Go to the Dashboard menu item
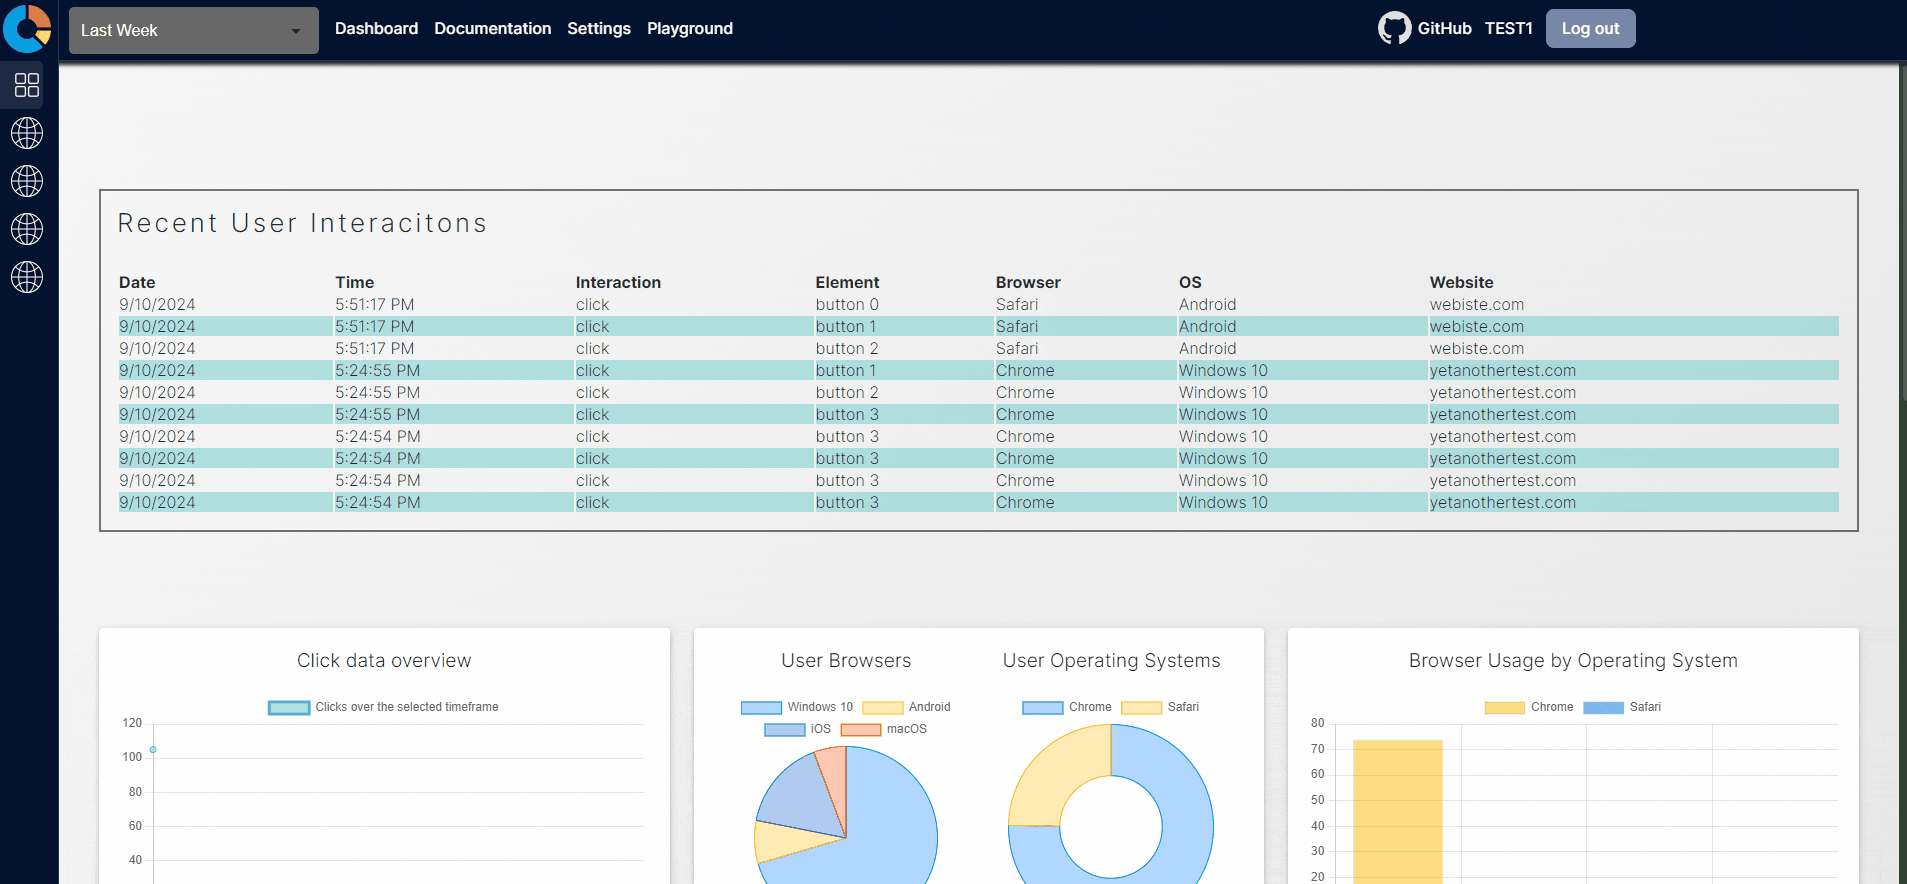Image resolution: width=1907 pixels, height=884 pixels. (376, 29)
